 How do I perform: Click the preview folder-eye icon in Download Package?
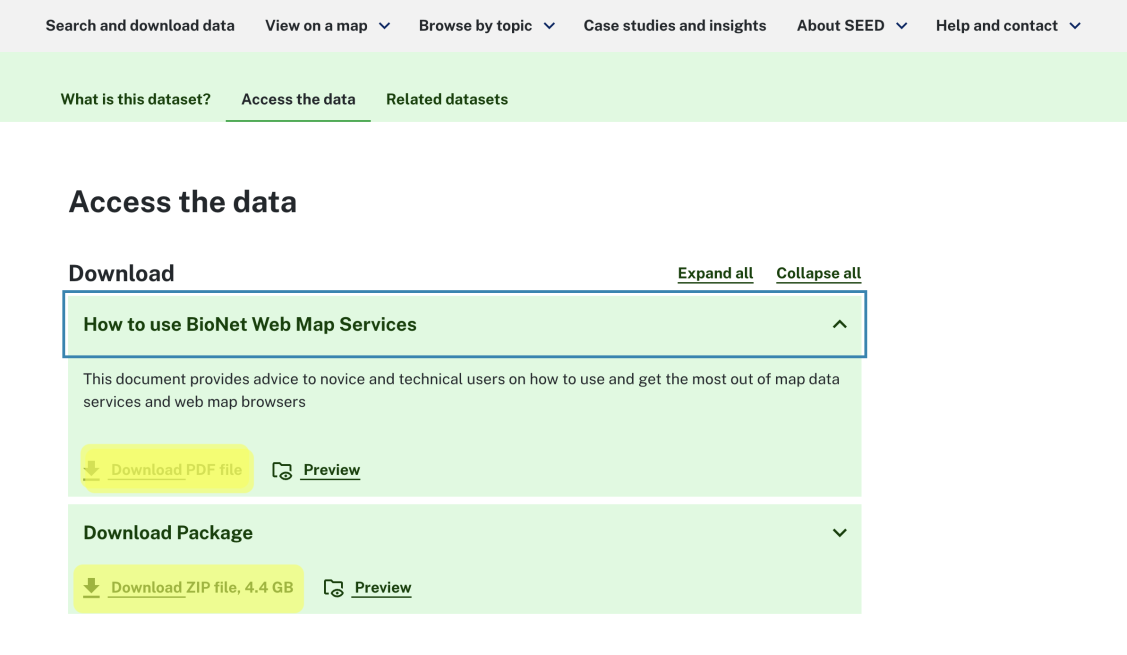pyautogui.click(x=334, y=588)
